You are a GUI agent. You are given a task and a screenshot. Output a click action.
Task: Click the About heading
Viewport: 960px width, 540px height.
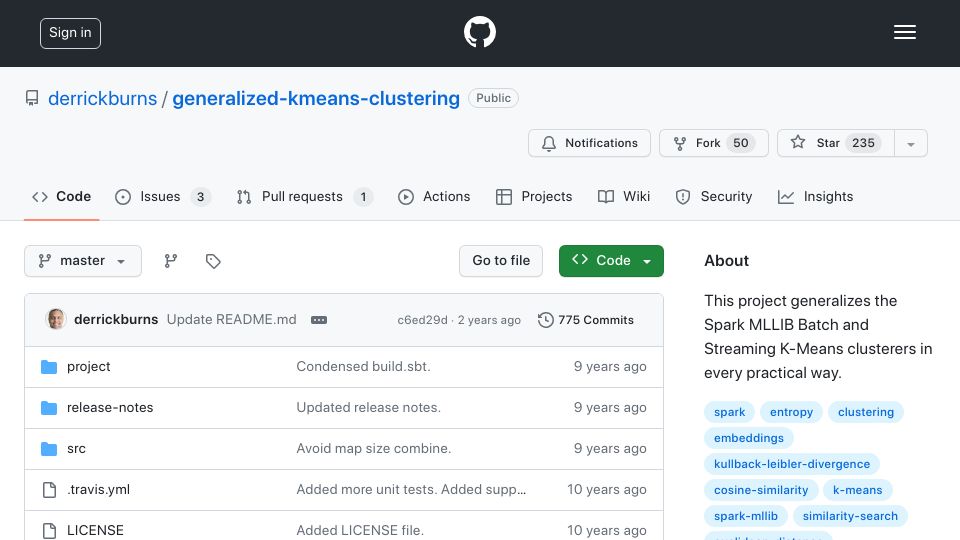point(726,261)
